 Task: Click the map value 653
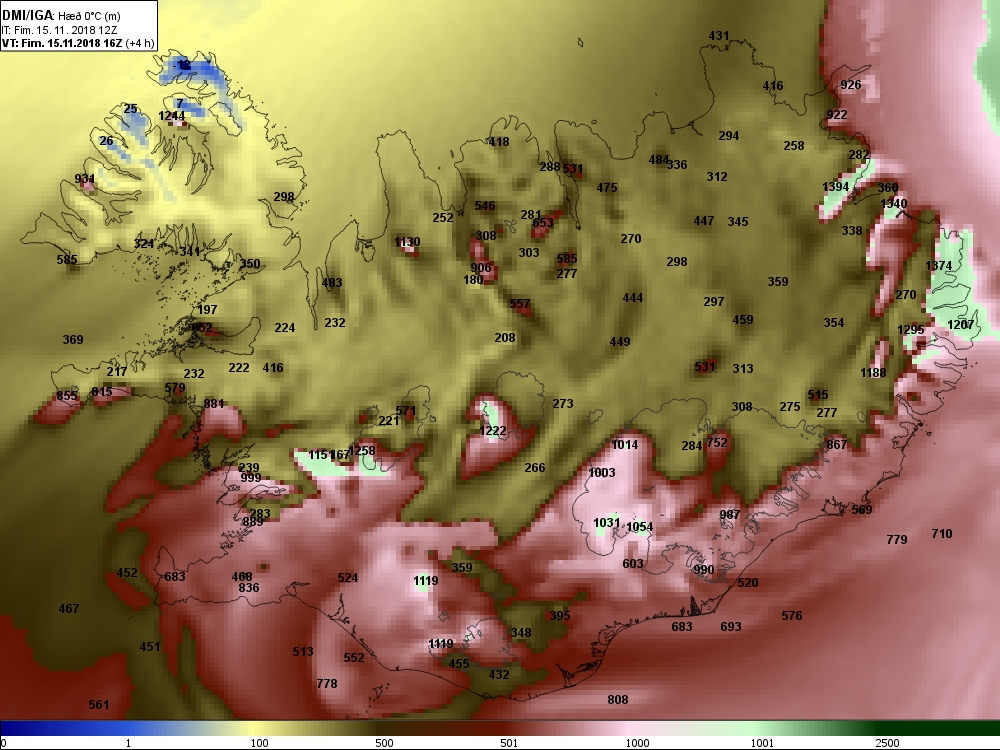pos(543,223)
